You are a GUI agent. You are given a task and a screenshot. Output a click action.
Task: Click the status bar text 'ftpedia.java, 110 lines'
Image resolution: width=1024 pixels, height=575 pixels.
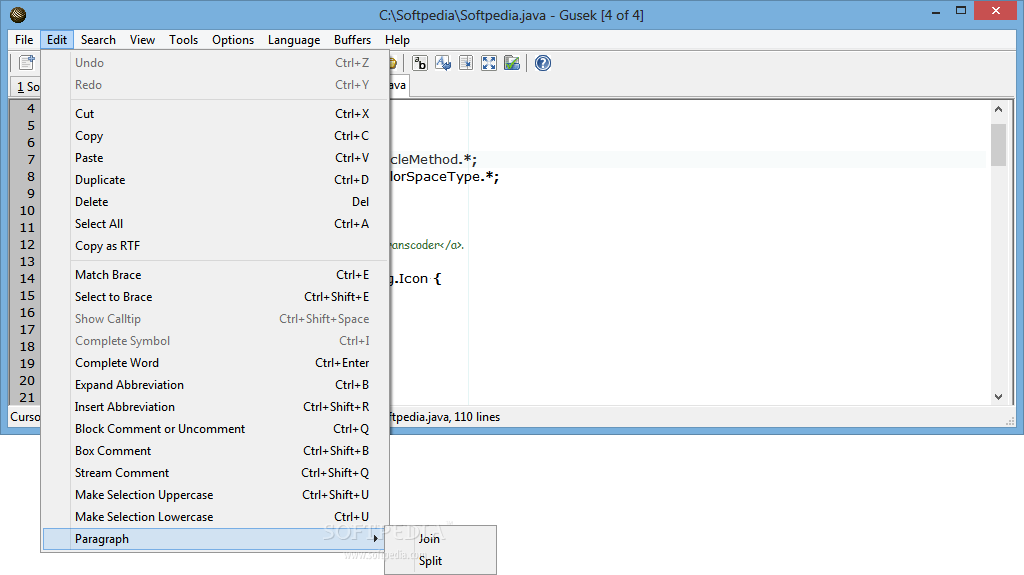tap(445, 417)
